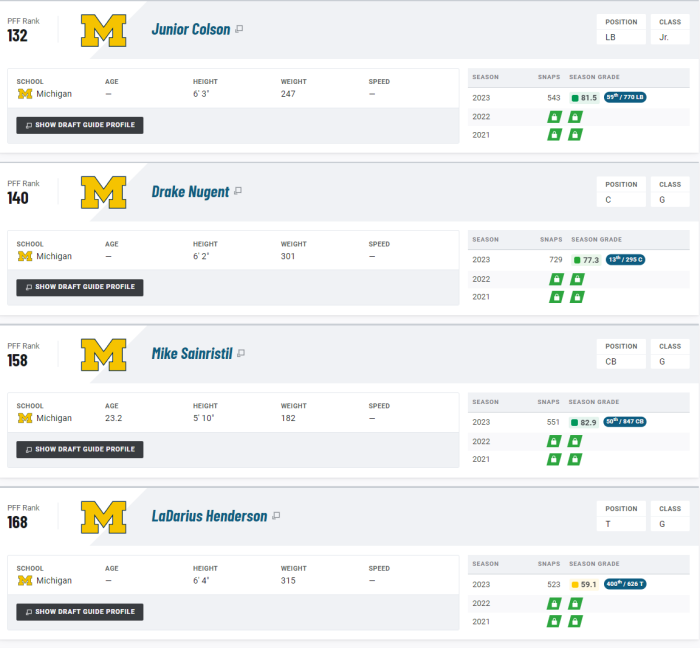The width and height of the screenshot is (700, 648).
Task: Open LaDarius Henderson's draft guide profile
Action: (x=80, y=611)
